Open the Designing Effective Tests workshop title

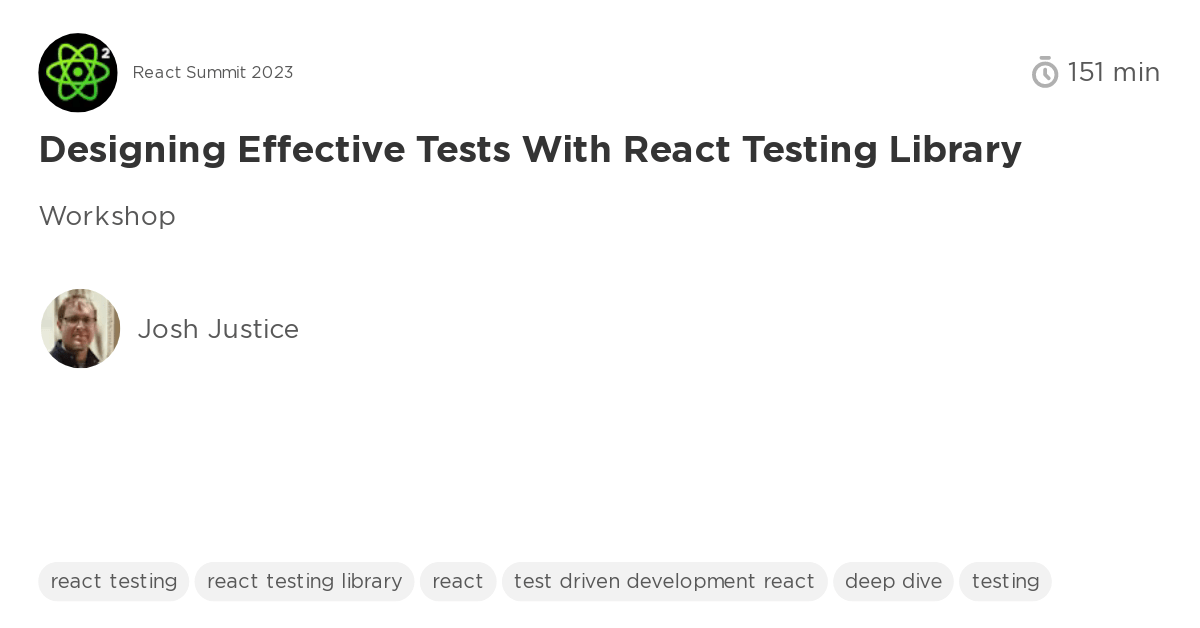pos(530,150)
